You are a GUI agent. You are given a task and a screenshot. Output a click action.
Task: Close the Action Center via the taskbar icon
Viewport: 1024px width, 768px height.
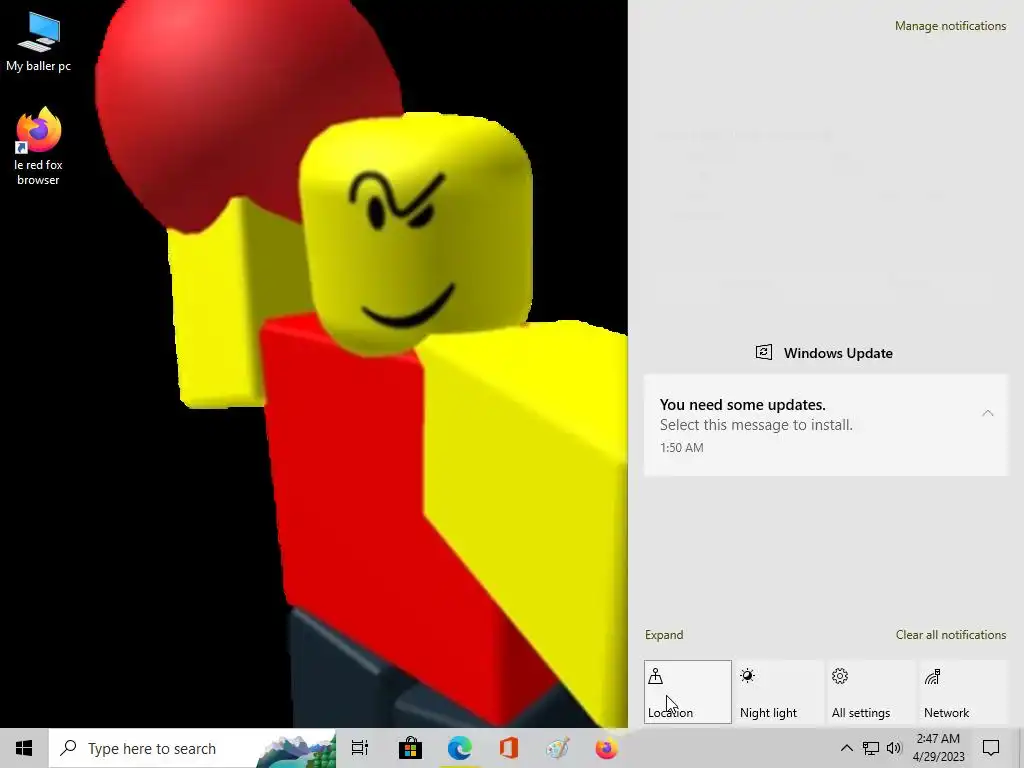click(x=991, y=748)
